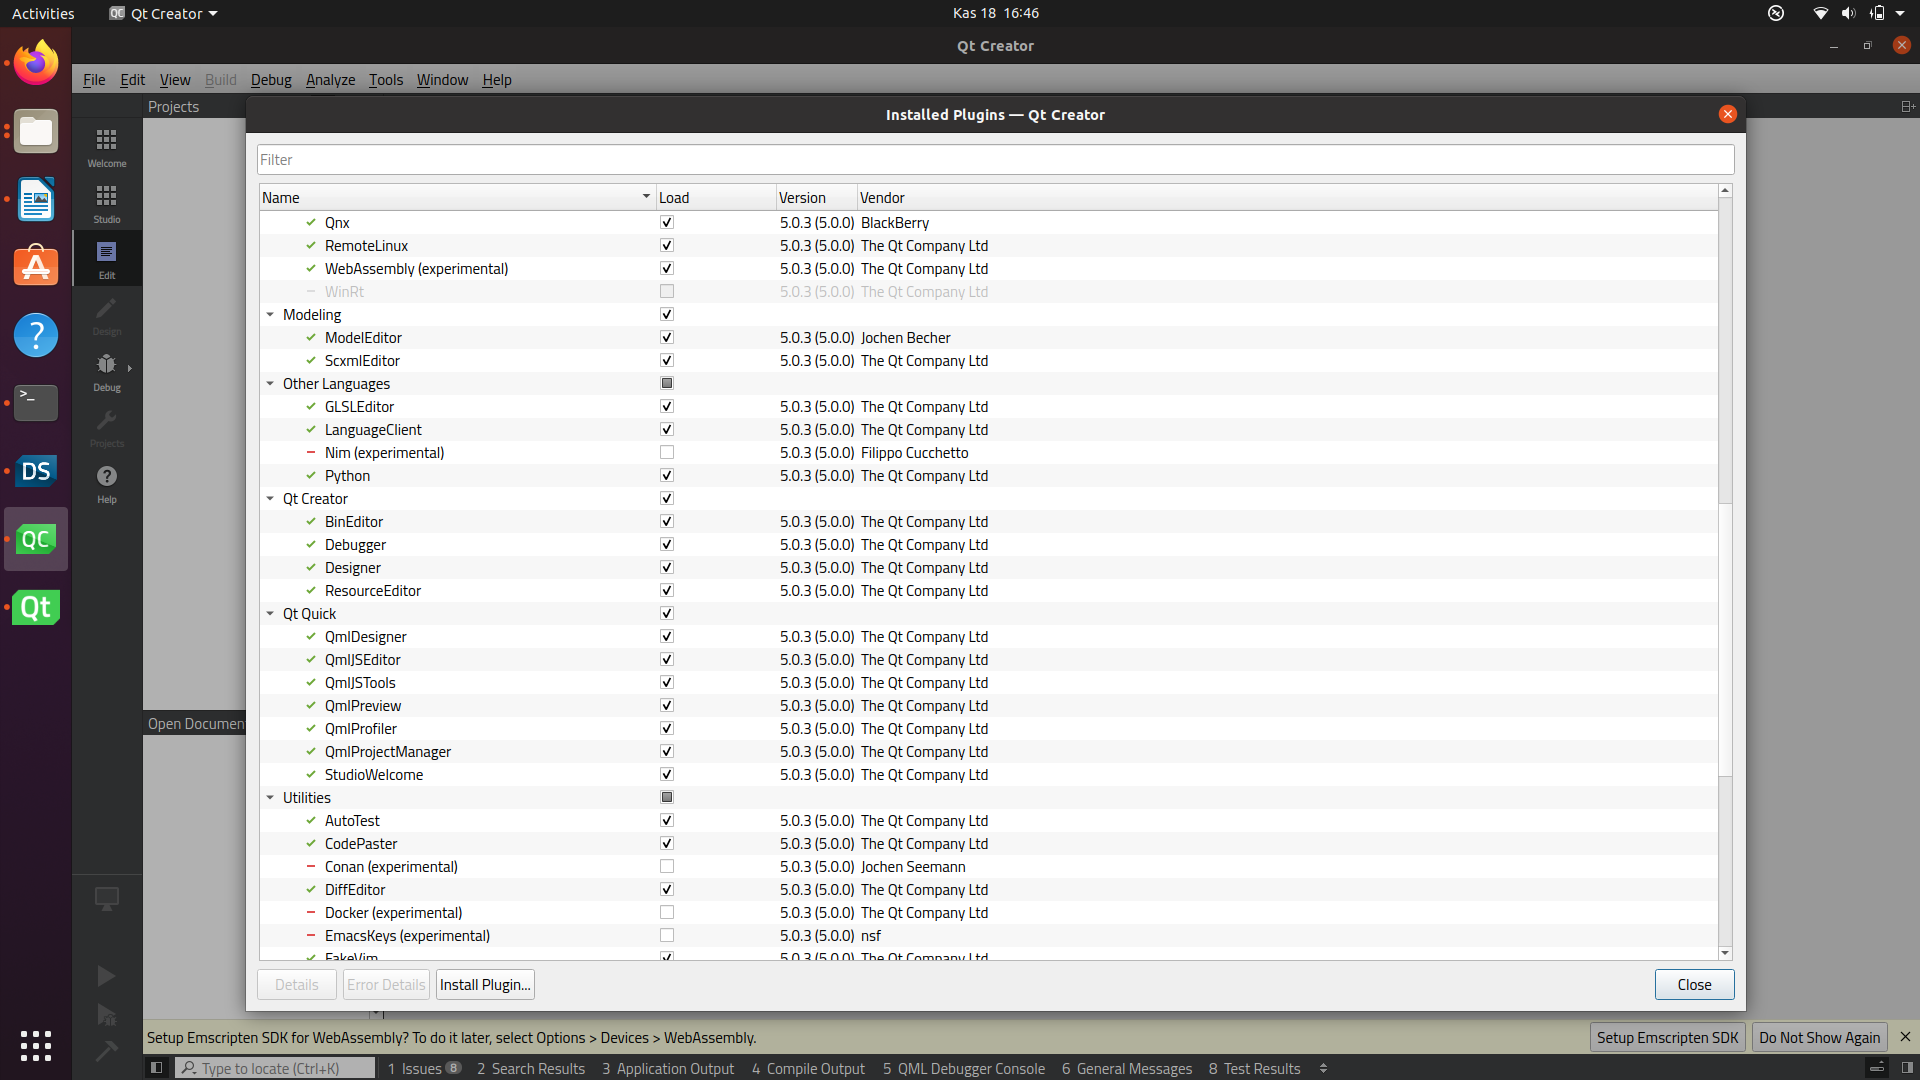Screen dimensions: 1920x1080
Task: Click the plugin Filter text field
Action: click(995, 160)
